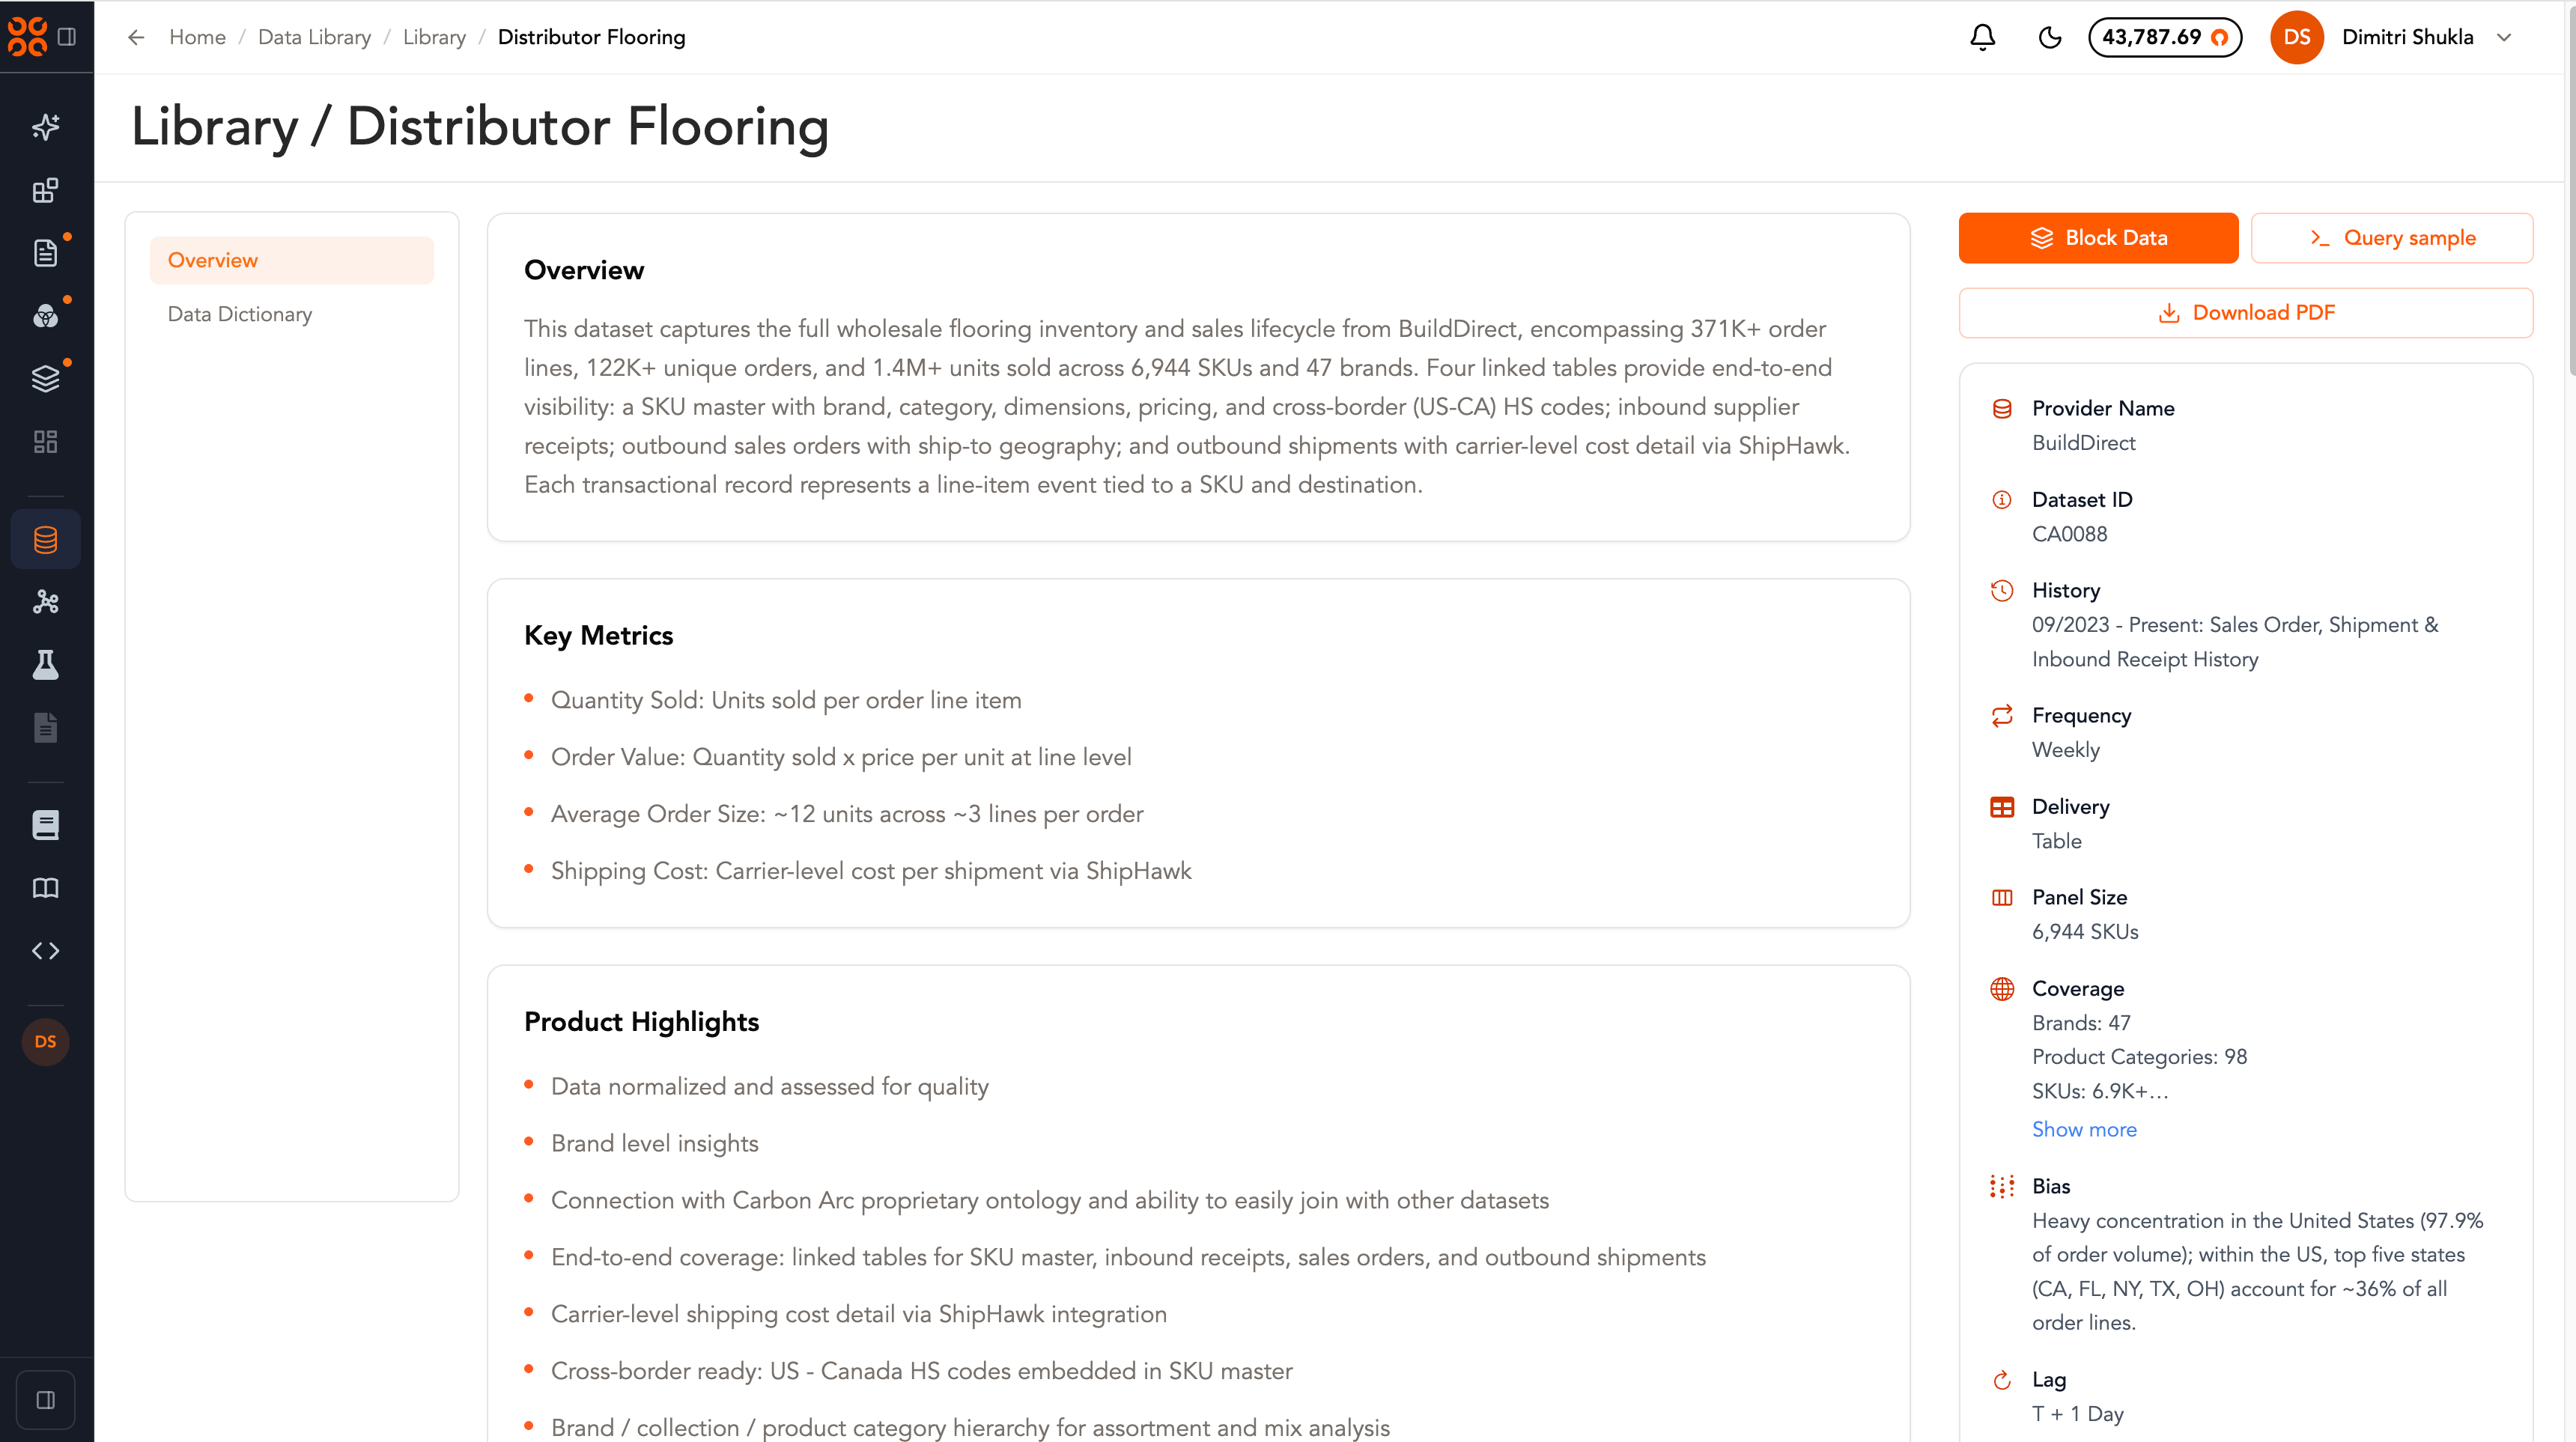Select the database icon in sidebar

coord(46,539)
